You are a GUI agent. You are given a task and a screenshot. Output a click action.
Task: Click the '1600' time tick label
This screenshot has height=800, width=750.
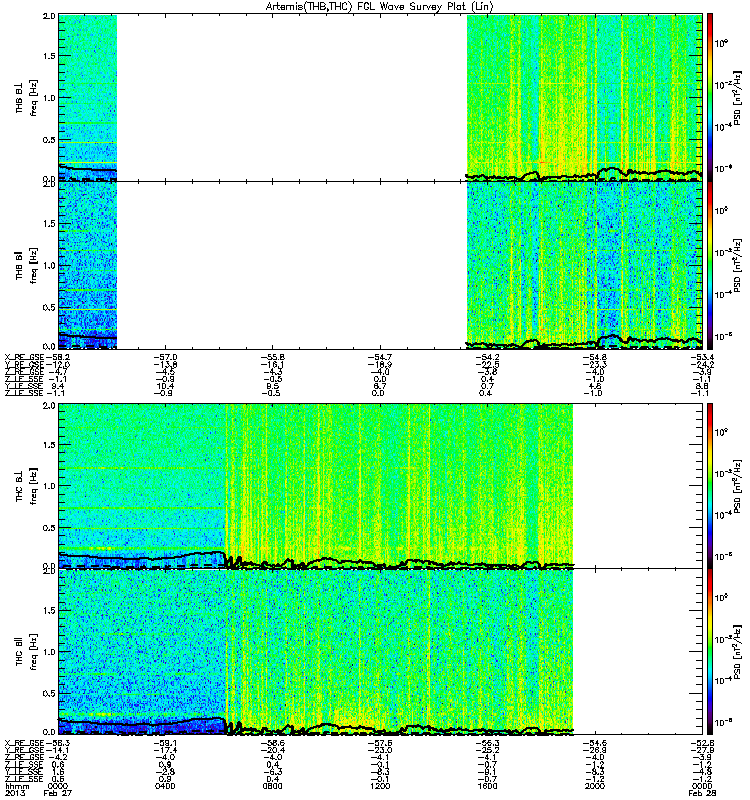[x=487, y=786]
